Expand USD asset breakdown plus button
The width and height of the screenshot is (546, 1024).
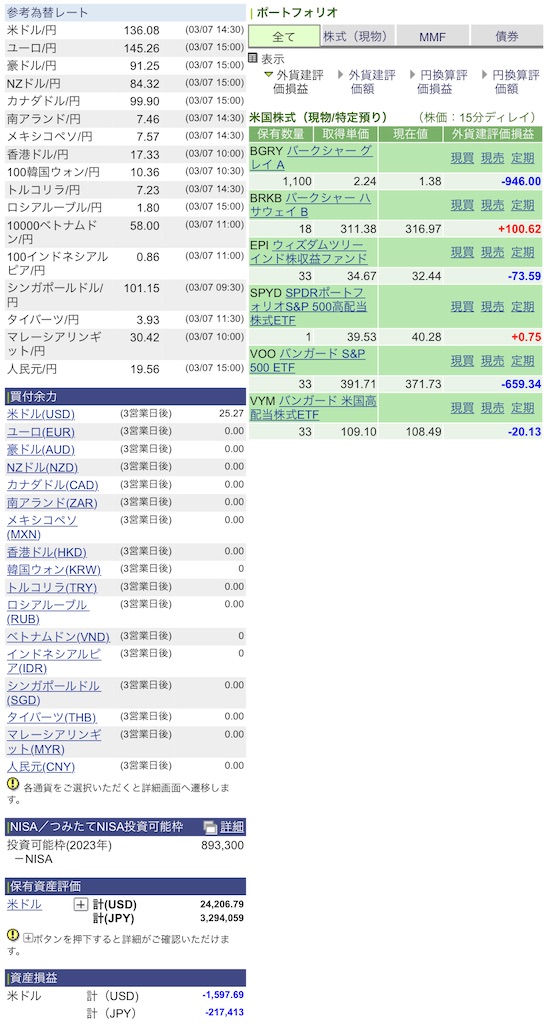pos(81,904)
